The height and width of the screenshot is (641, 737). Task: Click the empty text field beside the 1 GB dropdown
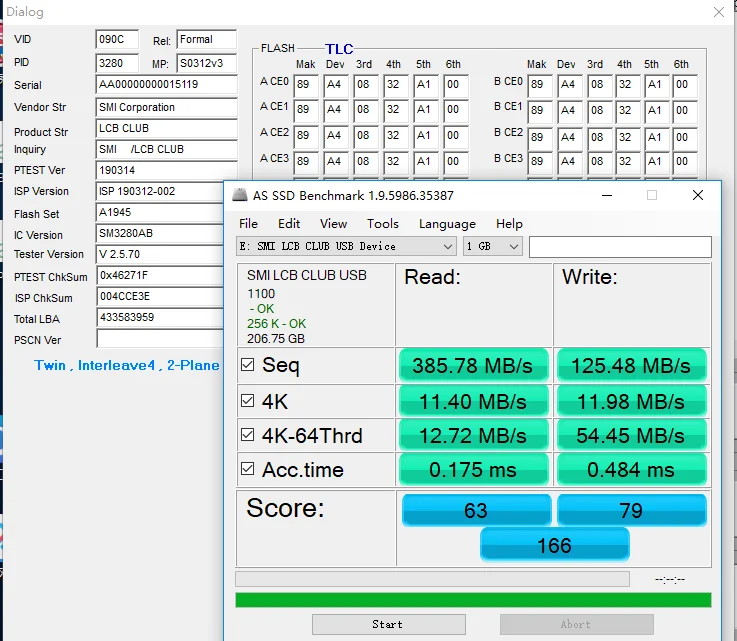pos(620,247)
